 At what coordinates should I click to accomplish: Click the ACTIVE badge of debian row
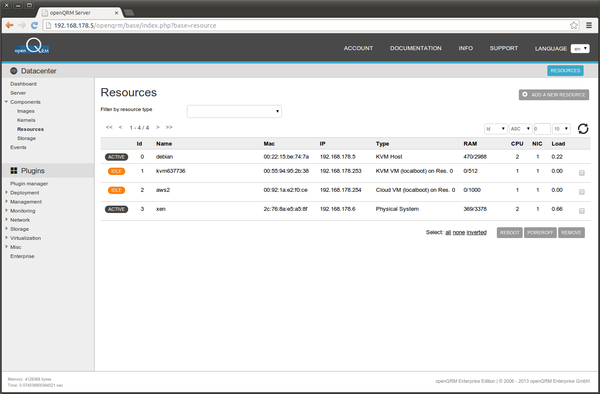[116, 157]
